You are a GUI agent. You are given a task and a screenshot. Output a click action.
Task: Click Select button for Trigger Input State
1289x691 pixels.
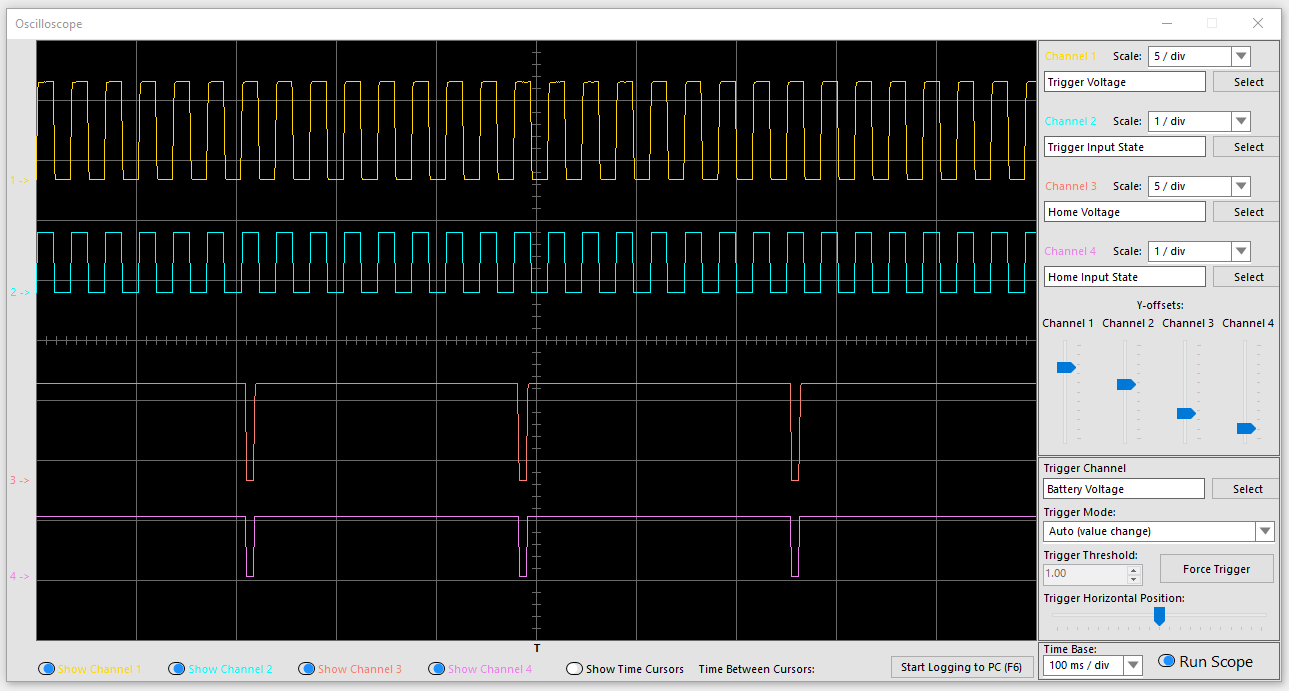pyautogui.click(x=1247, y=147)
